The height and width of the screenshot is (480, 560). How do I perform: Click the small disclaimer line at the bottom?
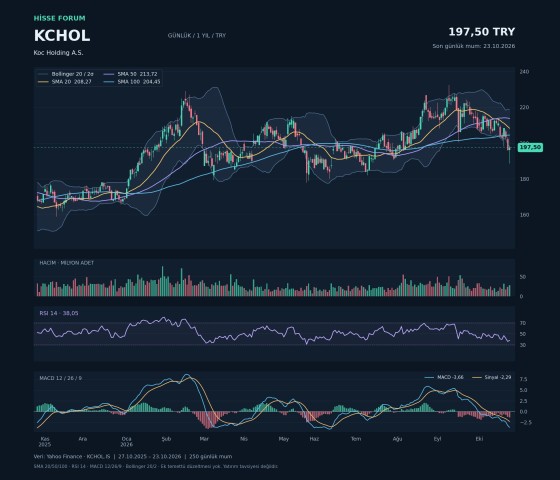156,466
